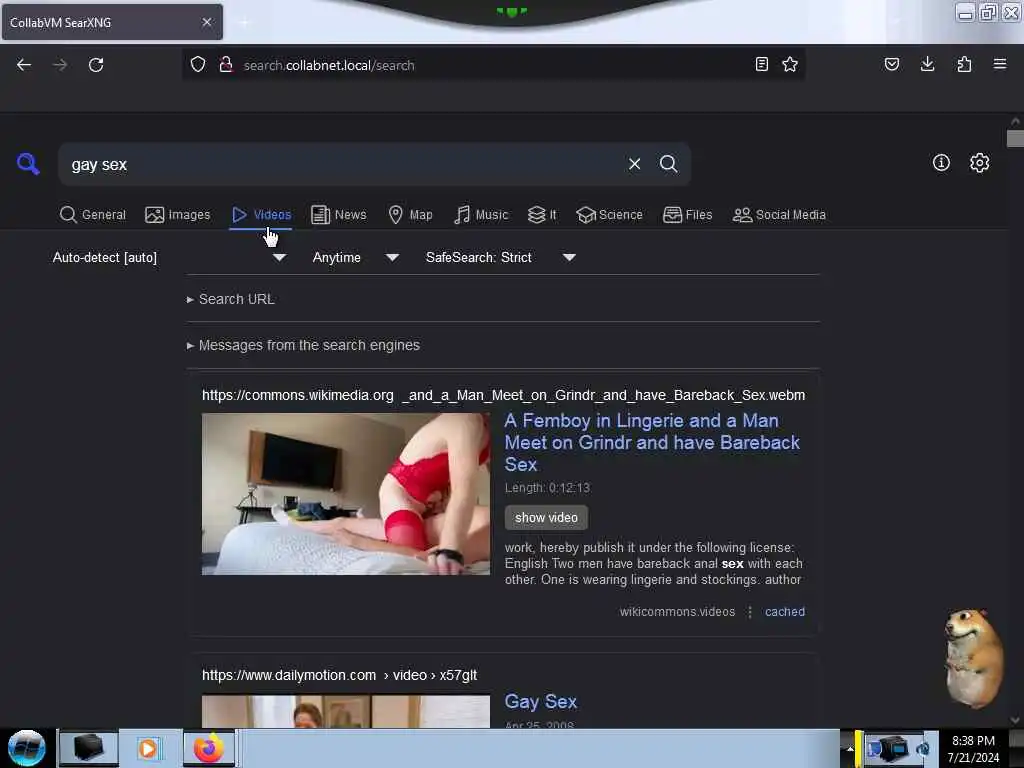
Task: Select the Videos category tab
Action: (261, 215)
